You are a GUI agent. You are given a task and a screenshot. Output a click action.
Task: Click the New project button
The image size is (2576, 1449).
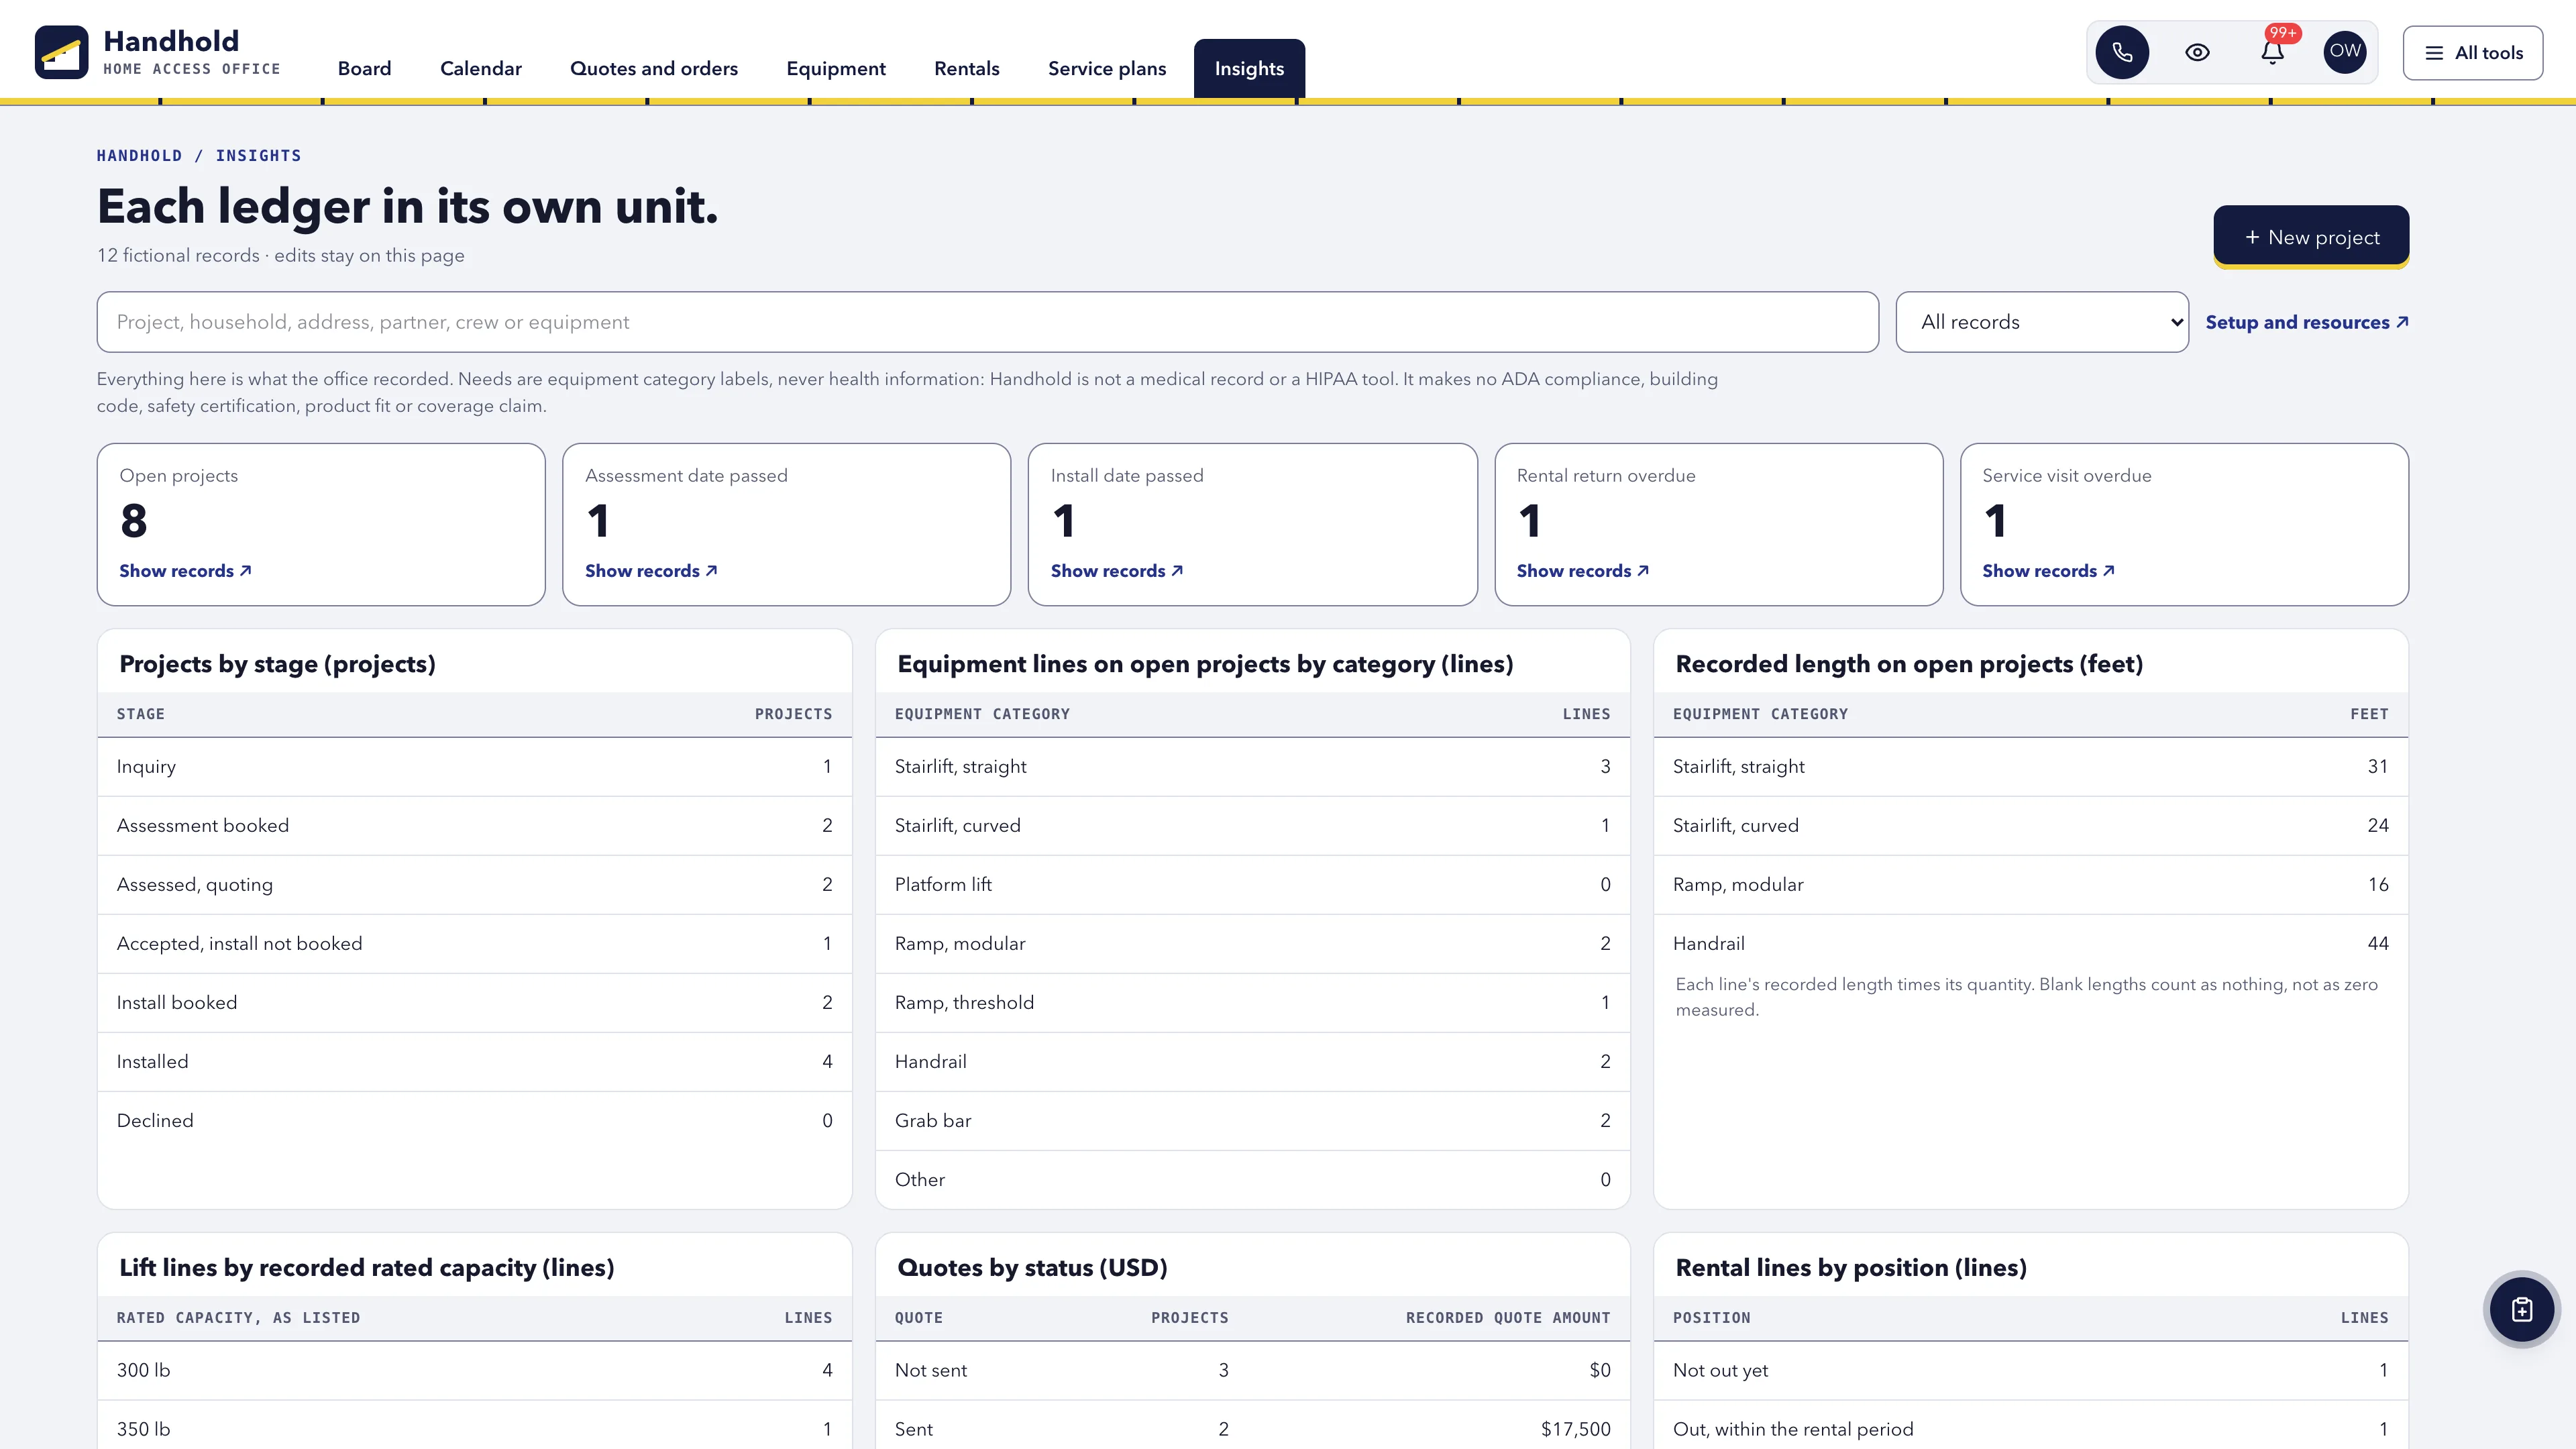click(x=2311, y=237)
